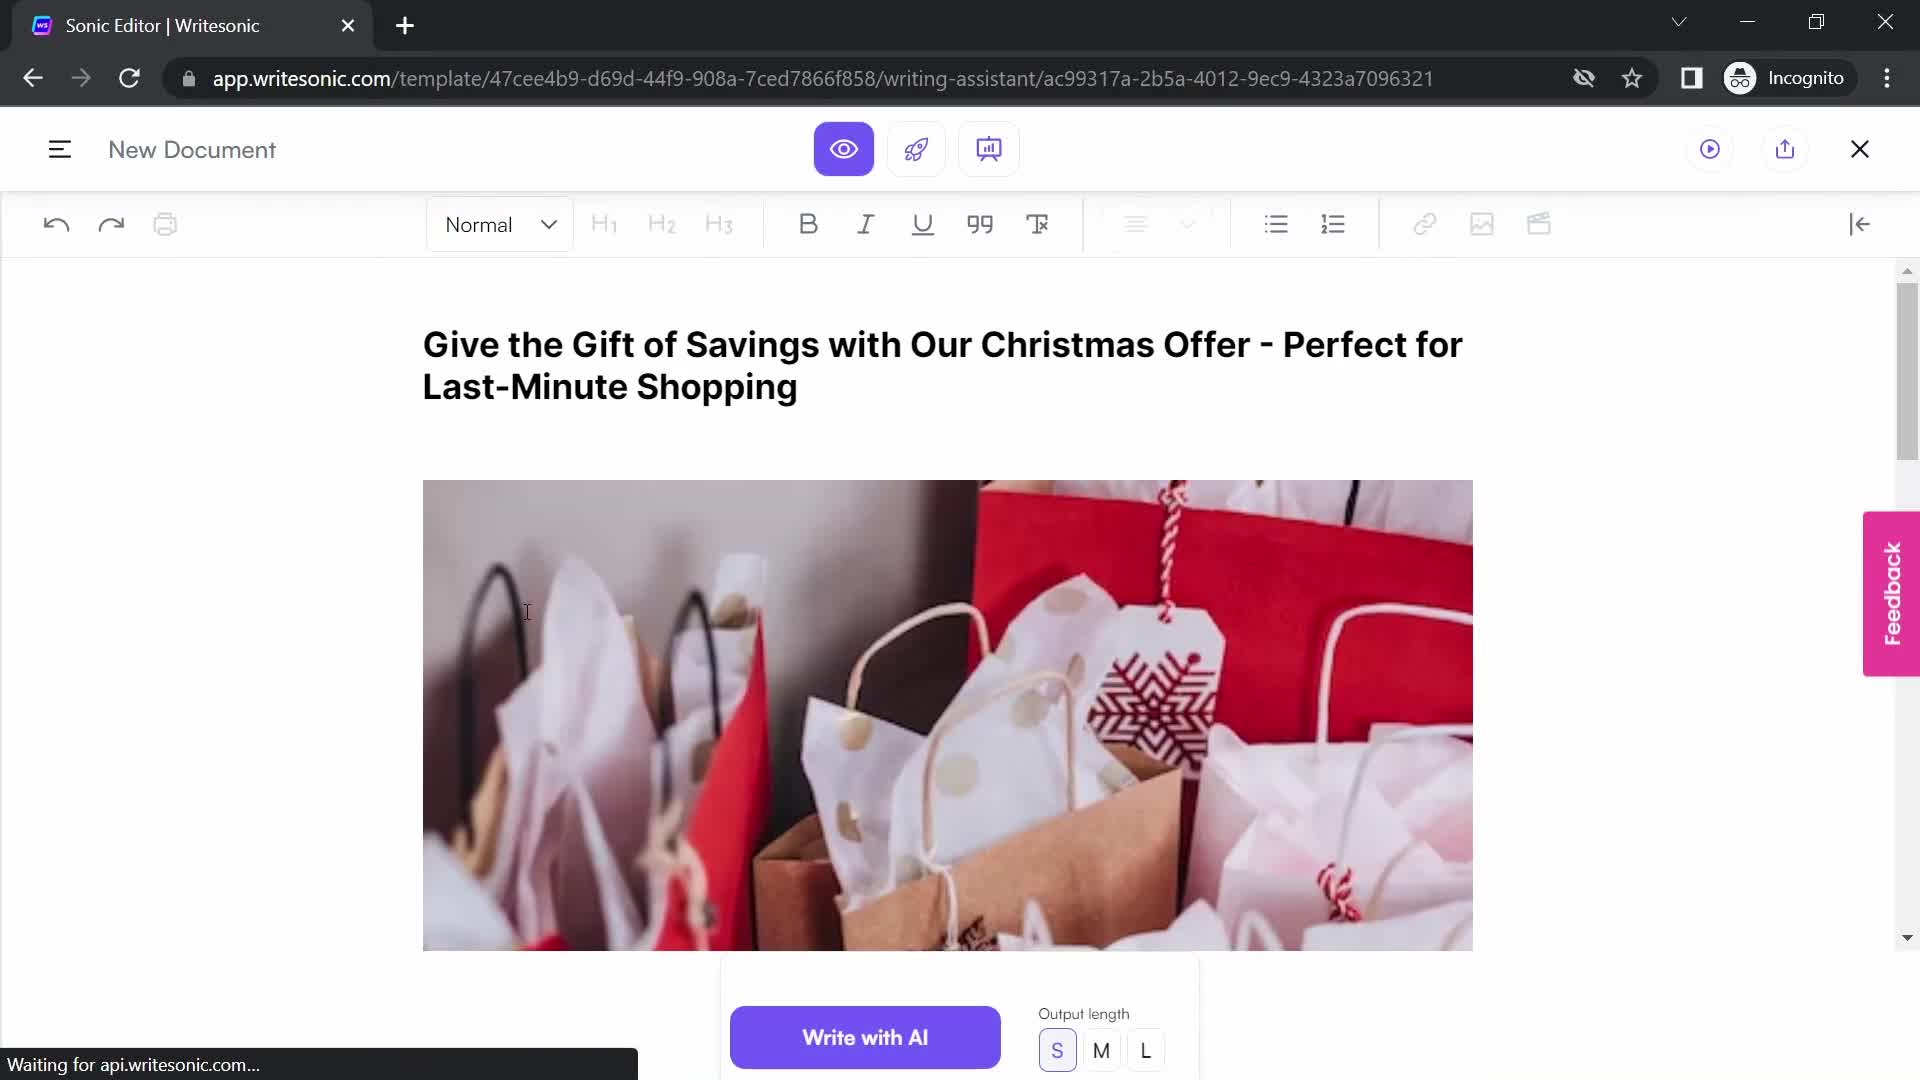Select the M output length option

(x=1102, y=1051)
